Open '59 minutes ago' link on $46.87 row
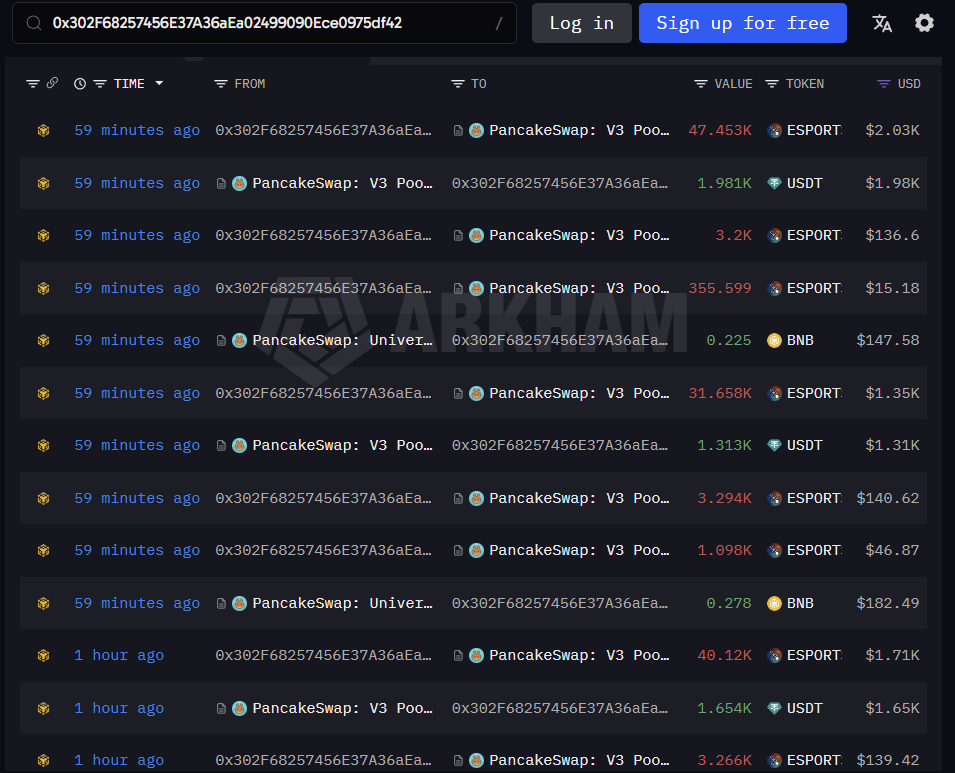 pyautogui.click(x=137, y=551)
